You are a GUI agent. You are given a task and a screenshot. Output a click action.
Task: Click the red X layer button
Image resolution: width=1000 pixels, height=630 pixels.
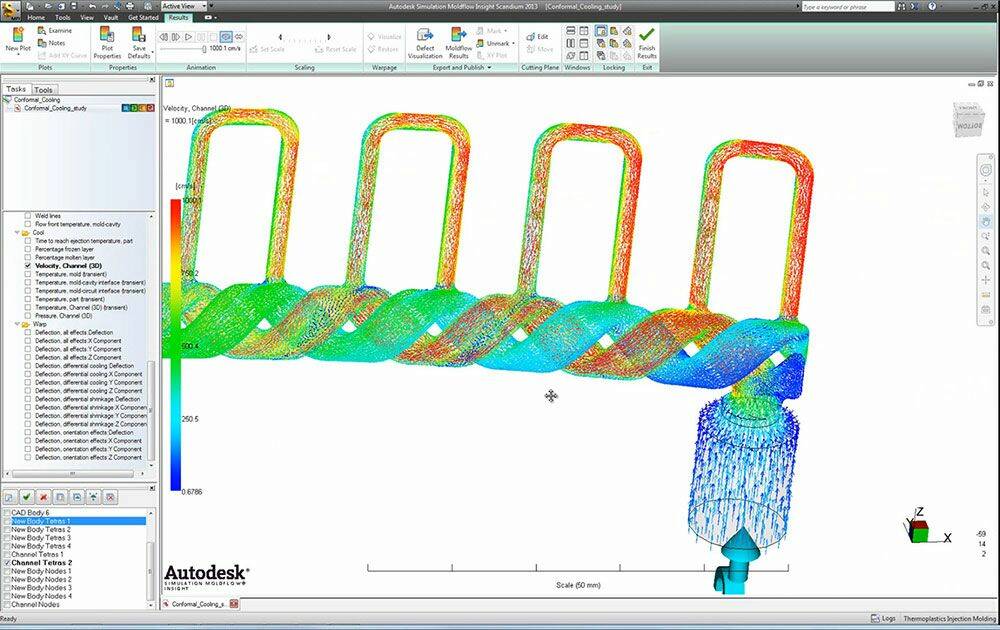pos(43,497)
